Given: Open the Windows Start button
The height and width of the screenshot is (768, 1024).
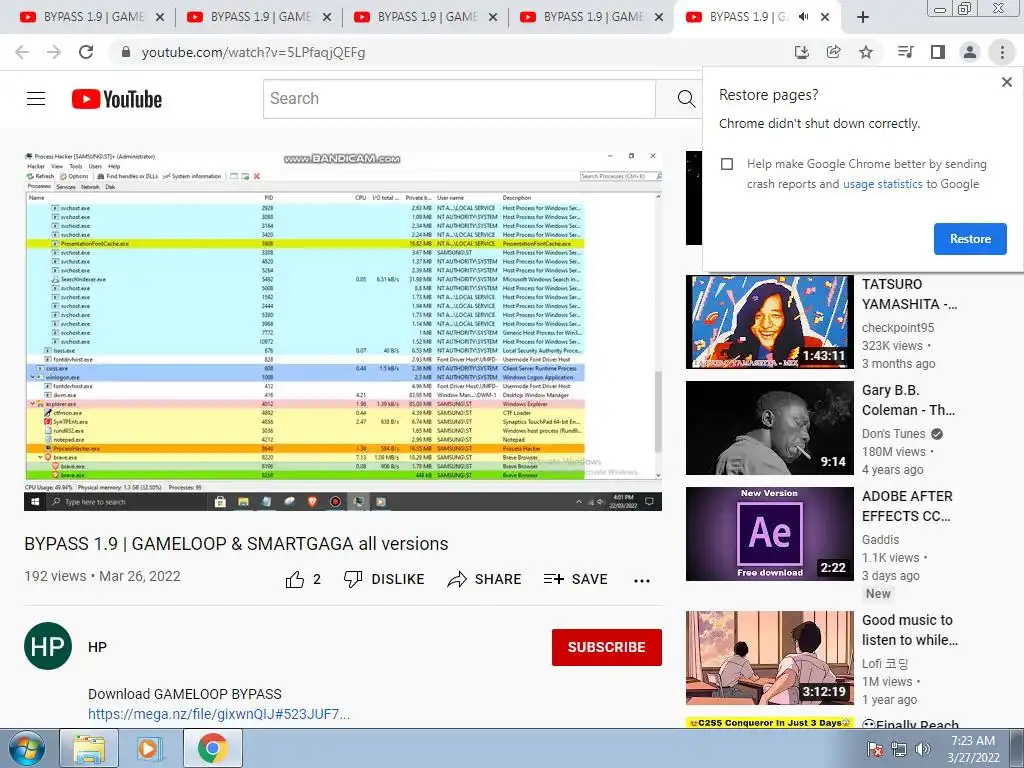Looking at the screenshot, I should click(27, 748).
